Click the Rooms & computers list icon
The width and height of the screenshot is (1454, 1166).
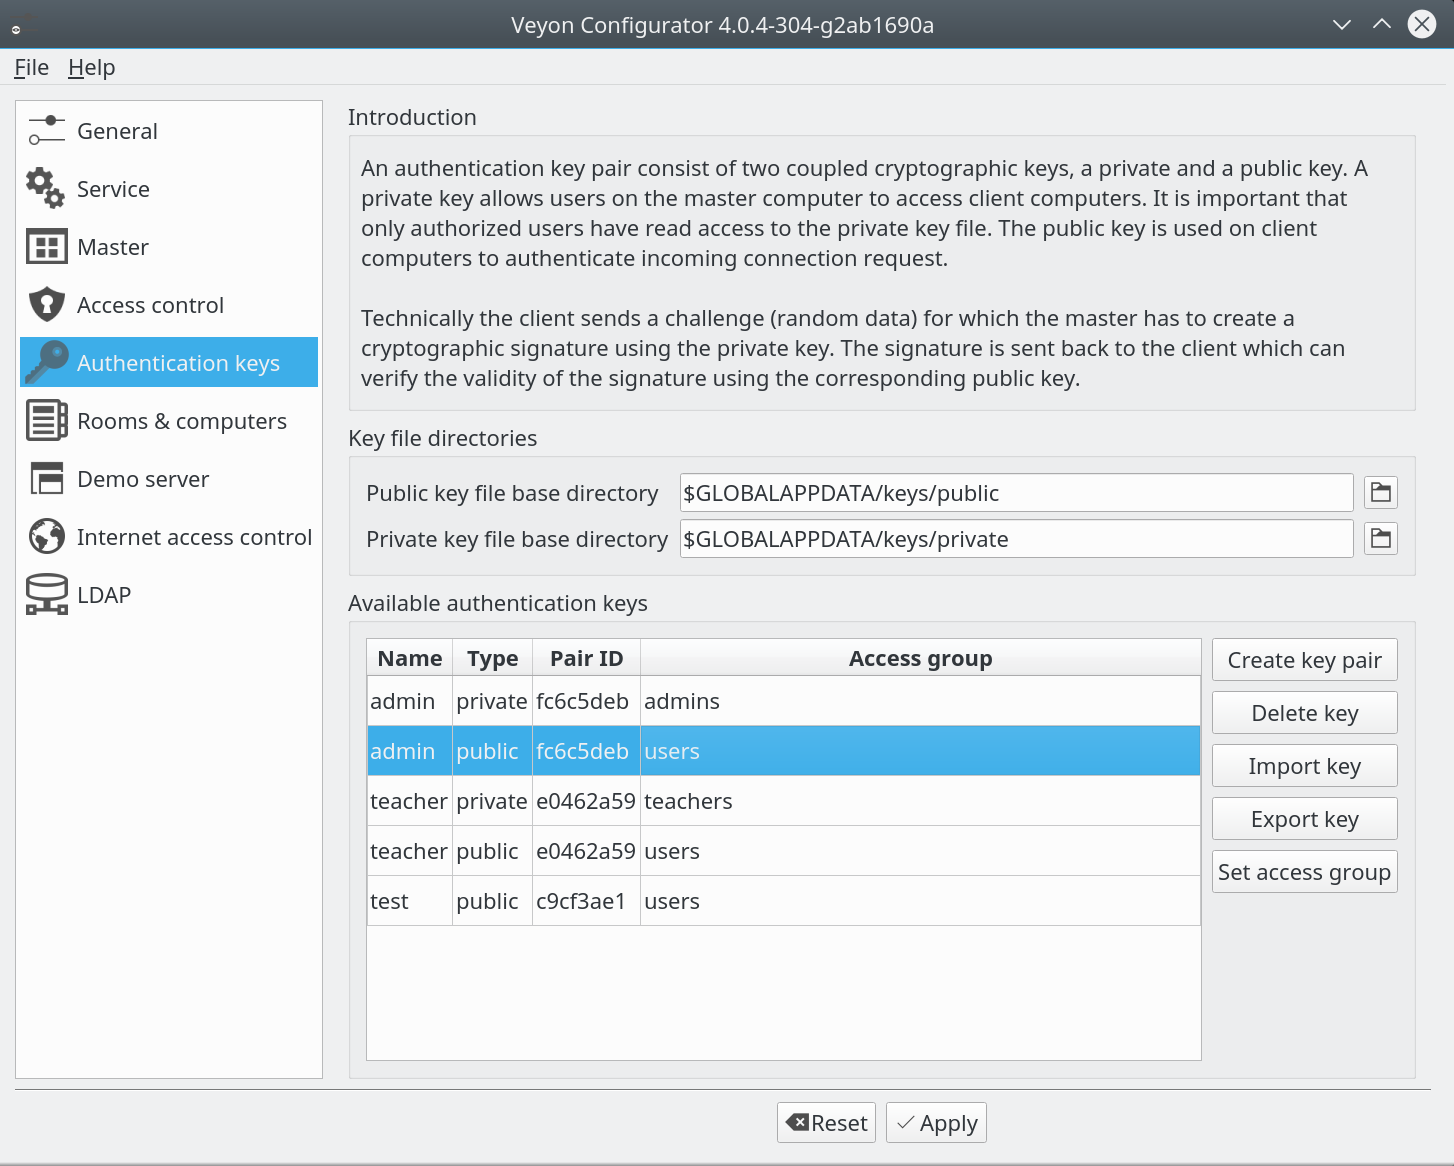(x=46, y=420)
